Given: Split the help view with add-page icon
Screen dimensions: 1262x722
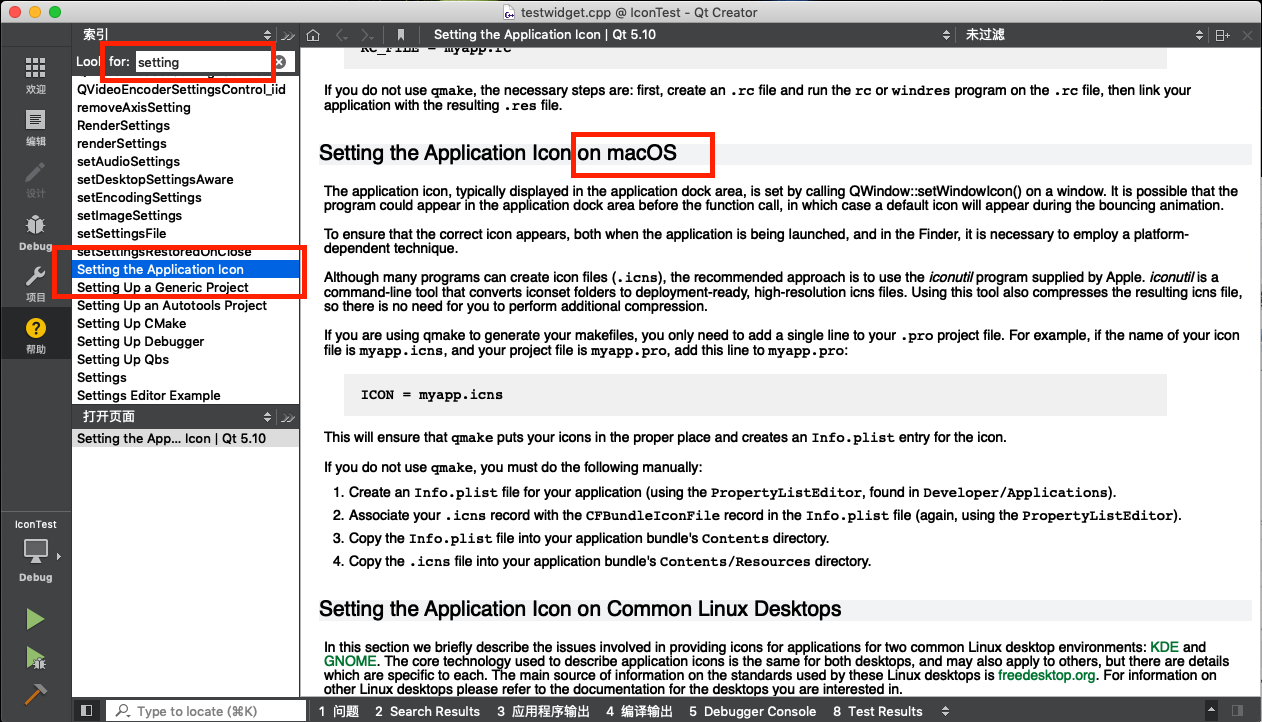Looking at the screenshot, I should [x=1221, y=33].
